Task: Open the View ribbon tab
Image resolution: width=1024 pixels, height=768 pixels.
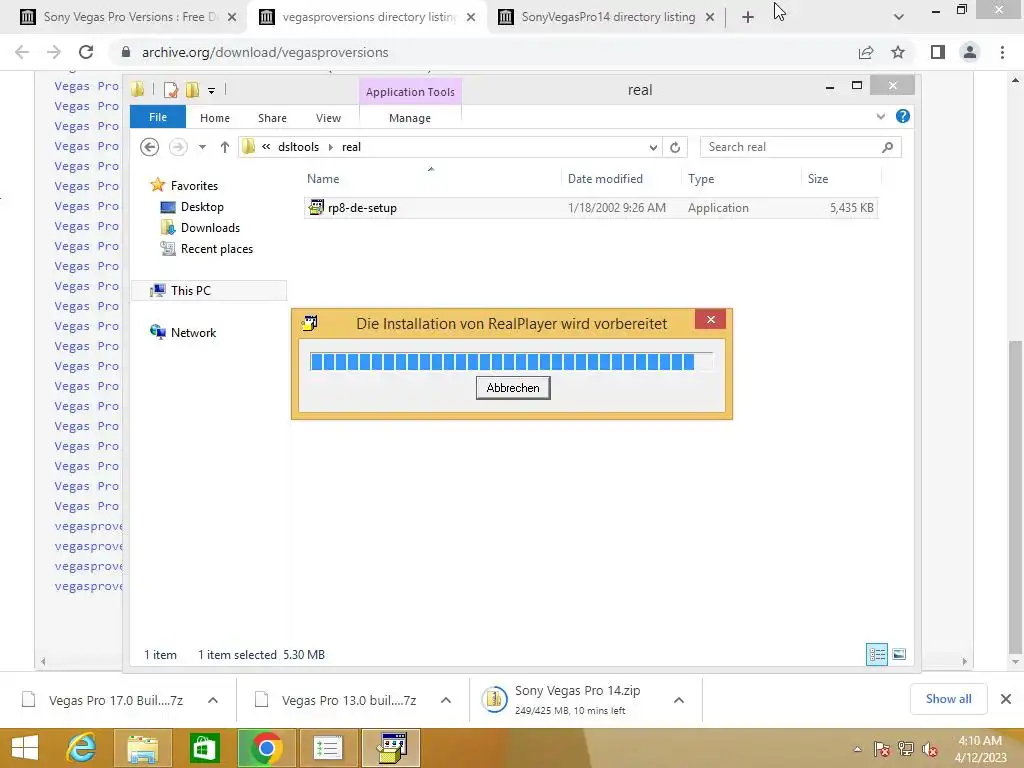Action: 328,118
